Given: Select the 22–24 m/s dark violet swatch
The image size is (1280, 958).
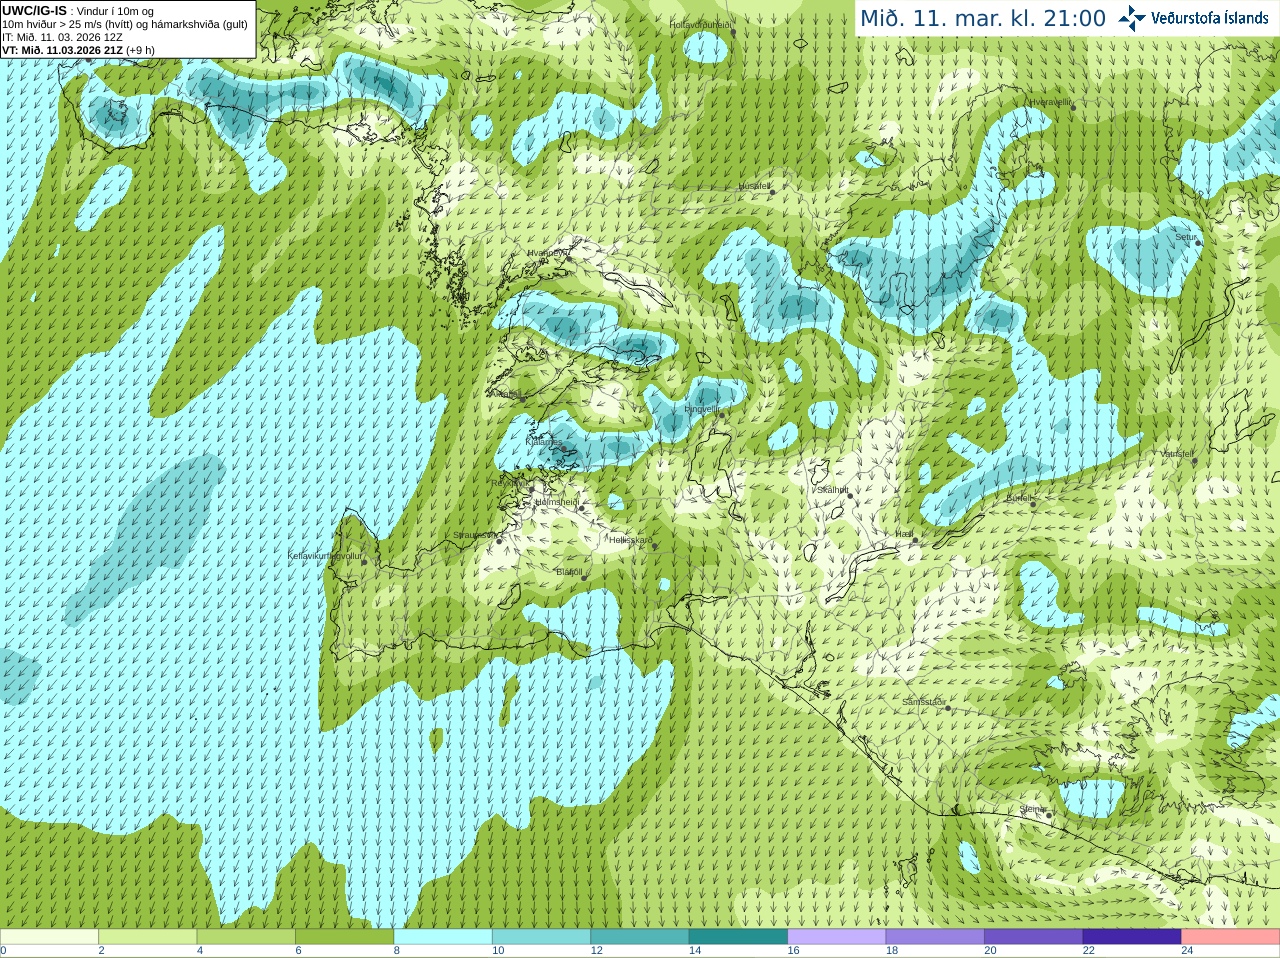Looking at the screenshot, I should point(1132,937).
